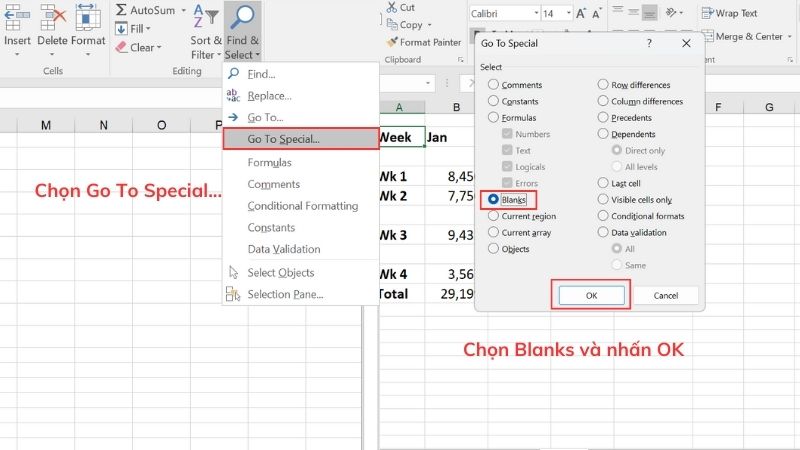This screenshot has height=450, width=800.
Task: Select Conditional formats radio button
Action: 603,215
